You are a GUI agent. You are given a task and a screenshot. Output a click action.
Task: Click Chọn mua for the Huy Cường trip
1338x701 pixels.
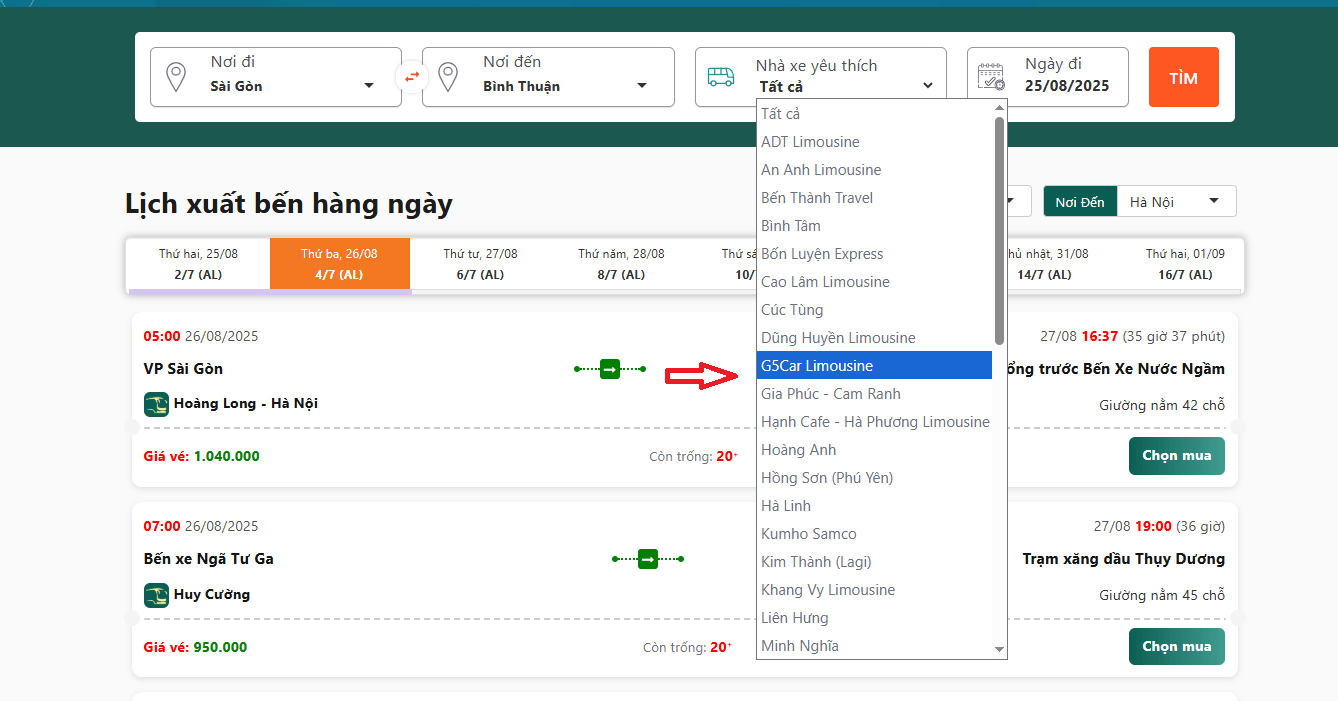tap(1176, 647)
